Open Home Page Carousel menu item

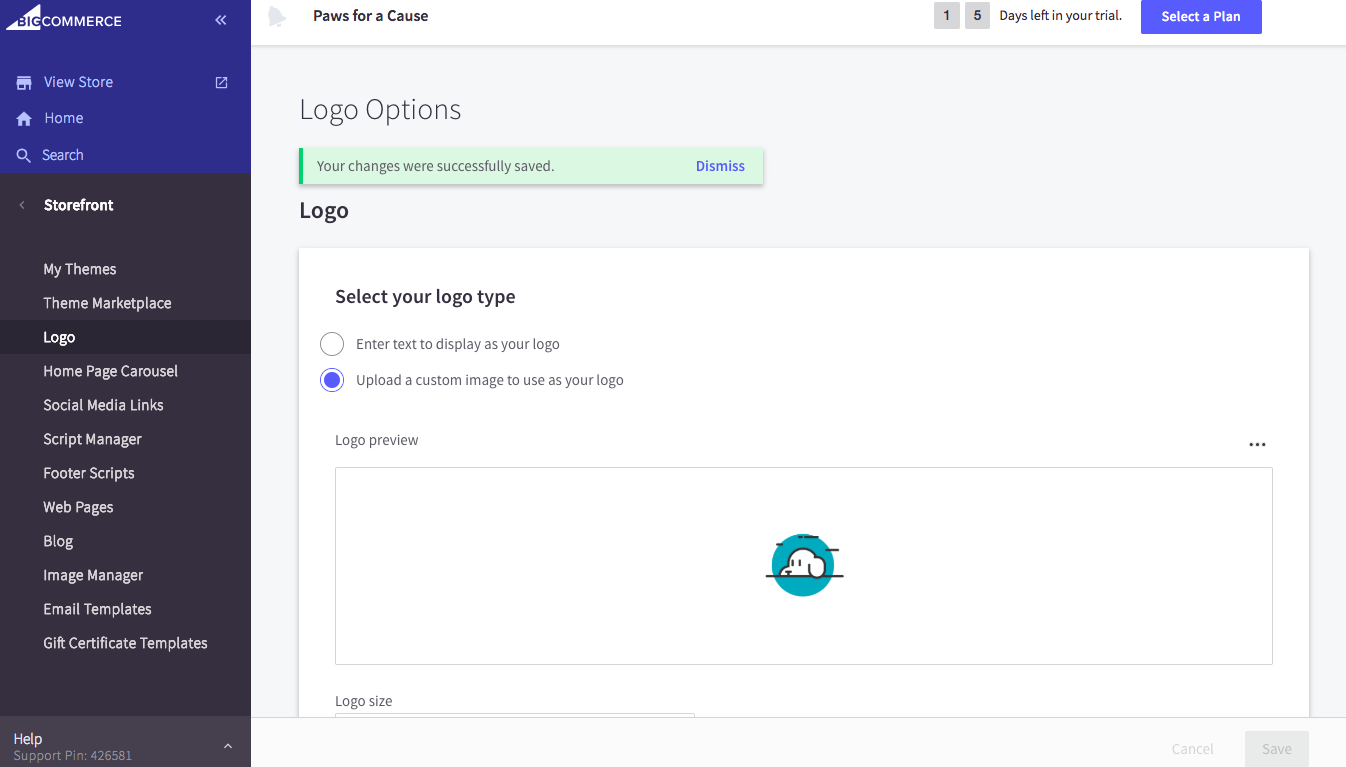pos(110,371)
